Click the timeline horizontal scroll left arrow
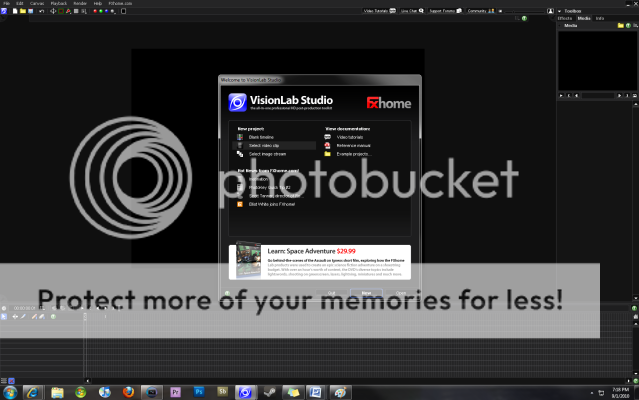The width and height of the screenshot is (639, 400). click(87, 381)
